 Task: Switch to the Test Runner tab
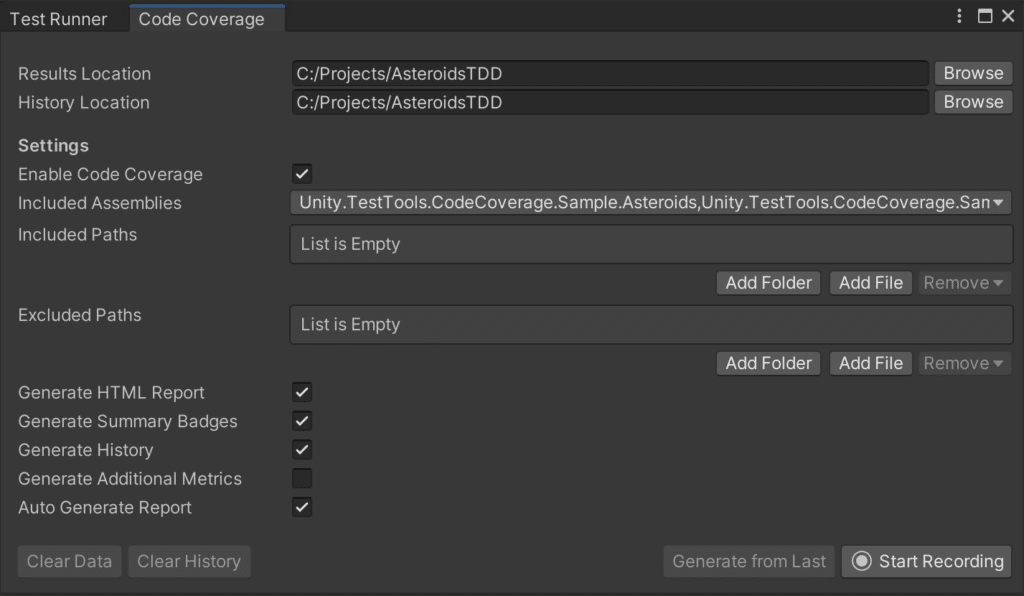click(62, 17)
